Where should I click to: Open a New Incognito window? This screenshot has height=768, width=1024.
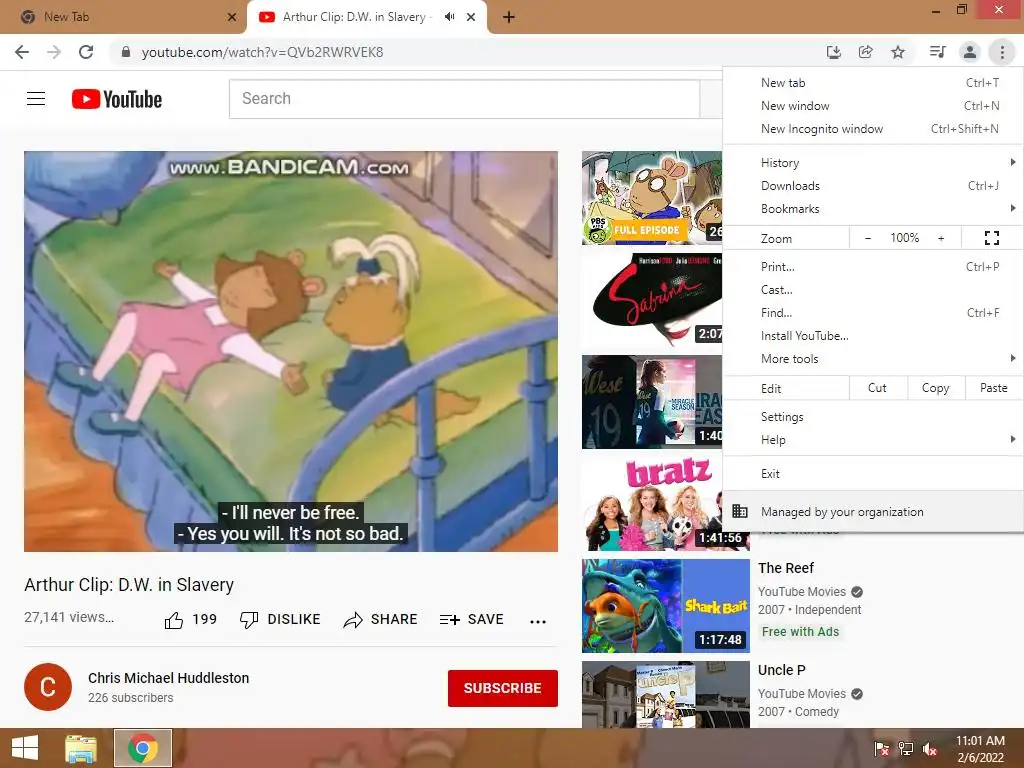[x=874, y=129]
